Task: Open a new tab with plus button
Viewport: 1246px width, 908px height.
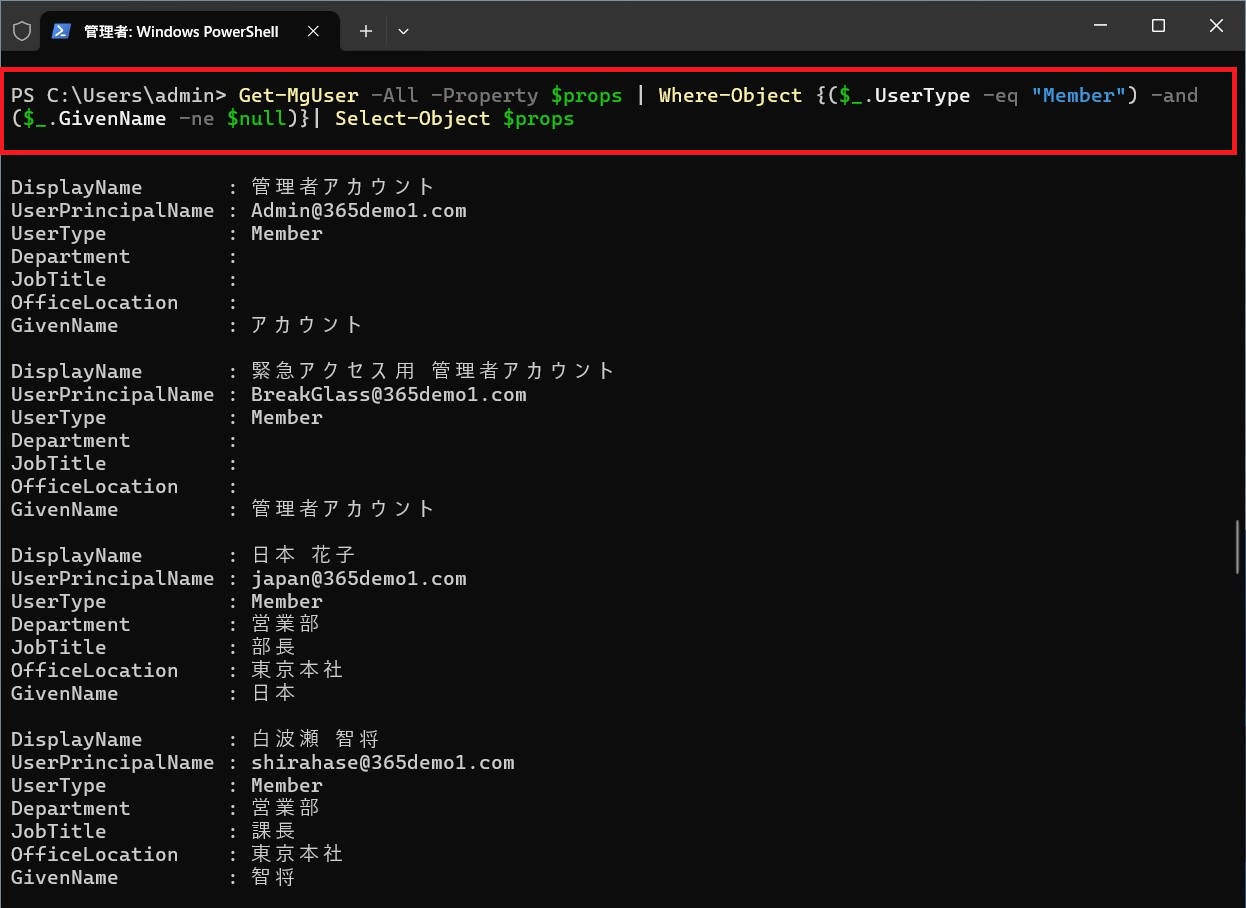Action: pos(366,31)
